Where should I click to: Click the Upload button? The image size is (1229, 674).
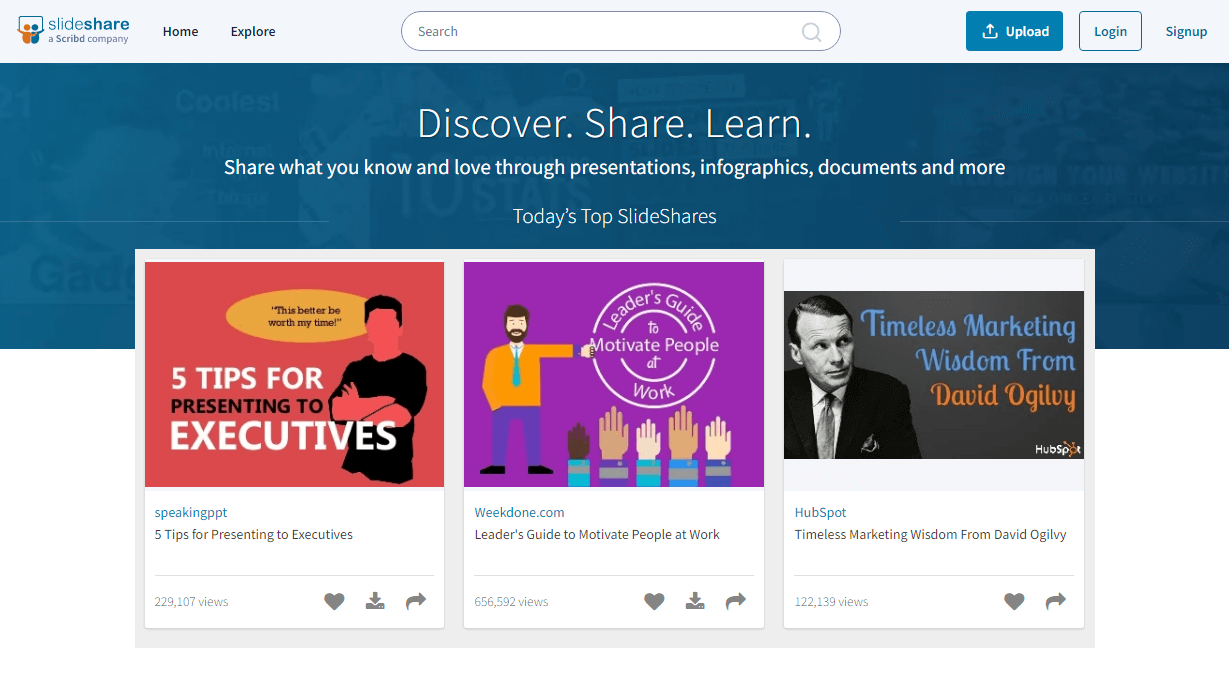[1014, 30]
